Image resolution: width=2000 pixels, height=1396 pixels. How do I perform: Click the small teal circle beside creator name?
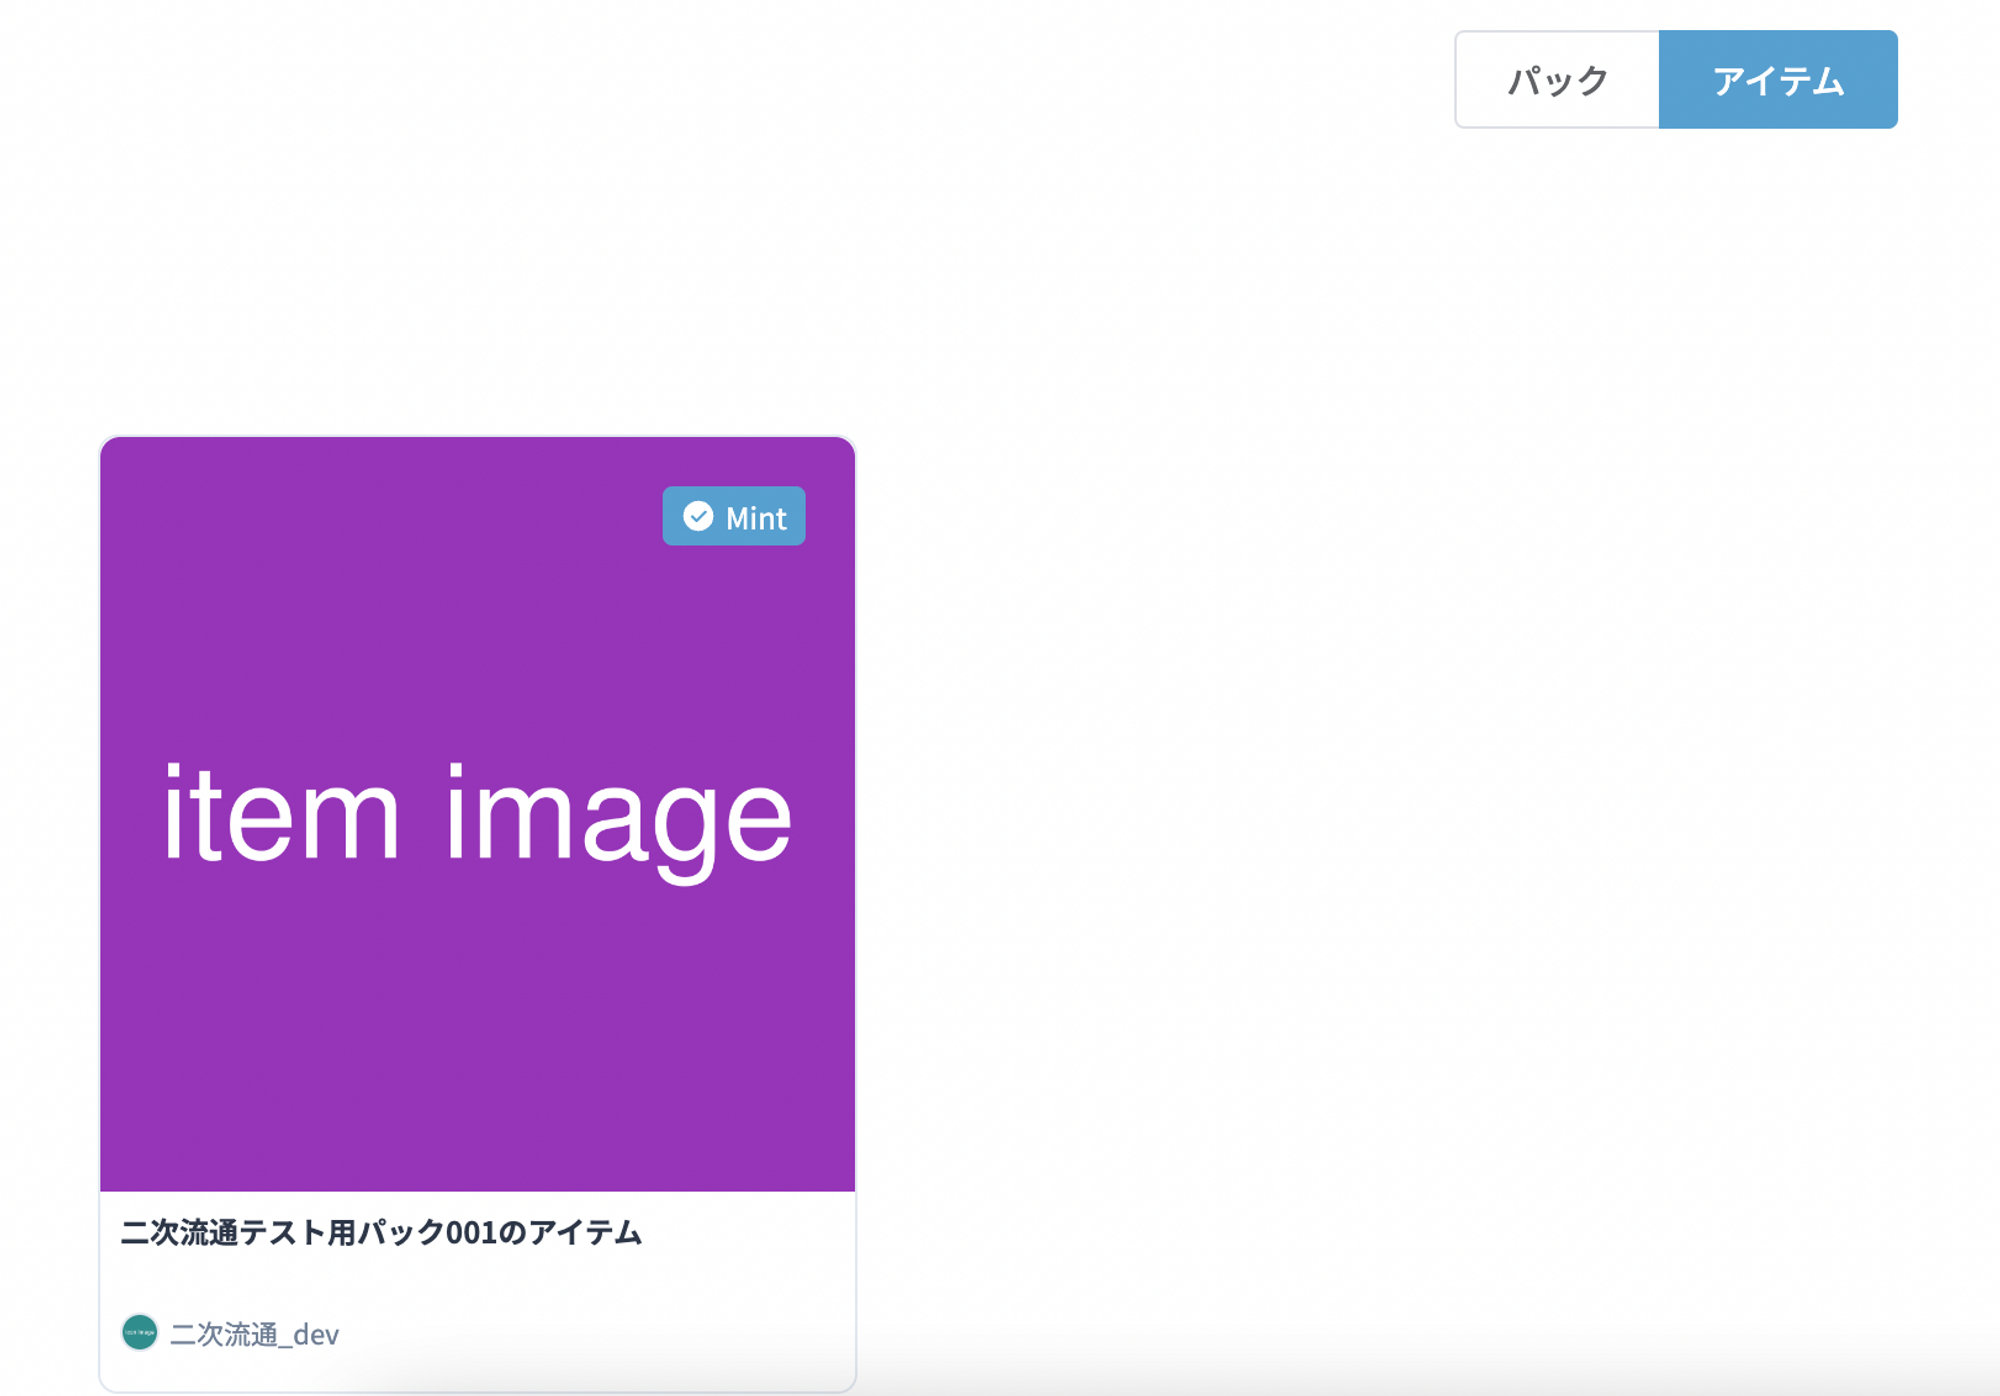[x=140, y=1332]
